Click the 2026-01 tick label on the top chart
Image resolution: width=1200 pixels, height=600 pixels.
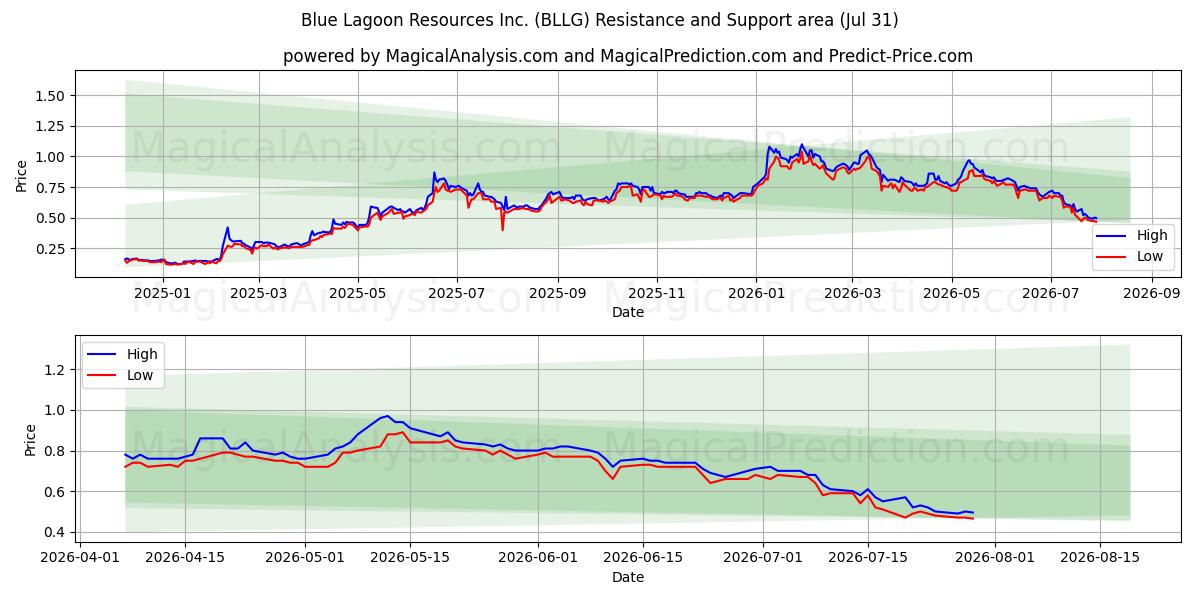tap(755, 294)
